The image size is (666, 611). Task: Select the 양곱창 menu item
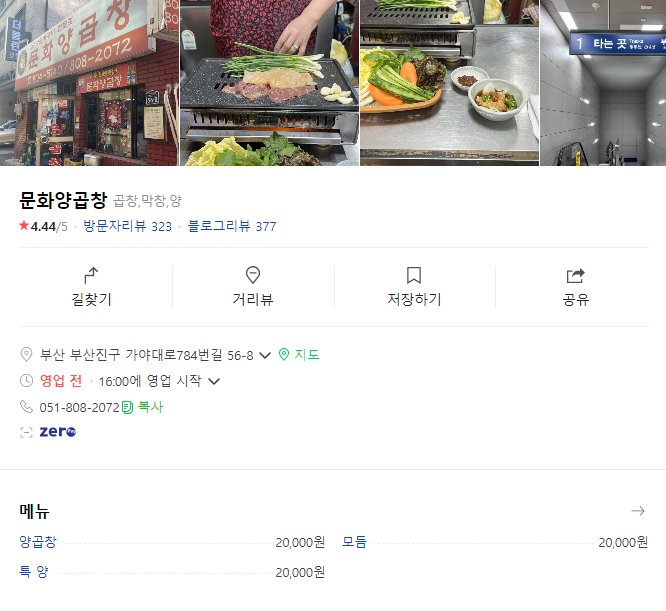pyautogui.click(x=38, y=542)
